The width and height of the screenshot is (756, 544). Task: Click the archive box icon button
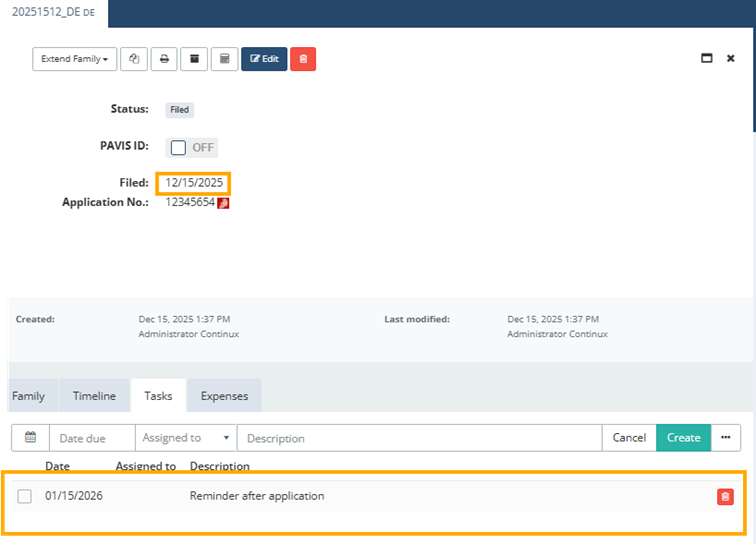[194, 59]
